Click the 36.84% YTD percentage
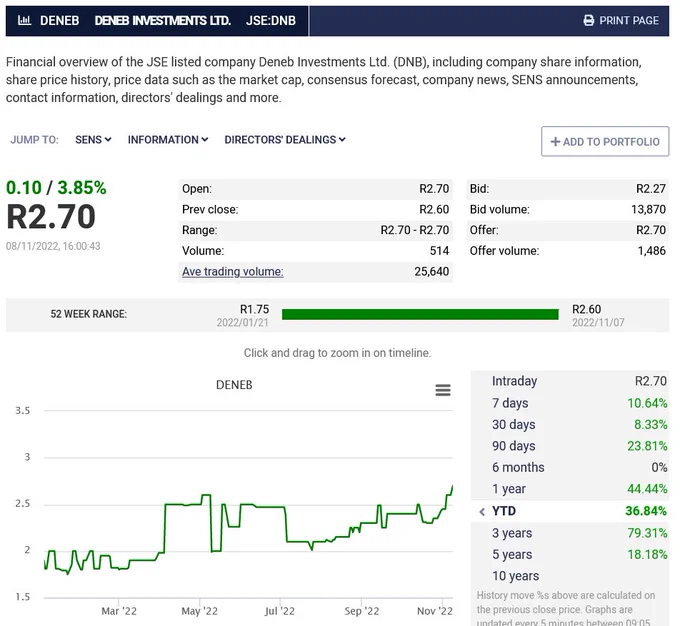Image resolution: width=680 pixels, height=626 pixels. tap(646, 511)
